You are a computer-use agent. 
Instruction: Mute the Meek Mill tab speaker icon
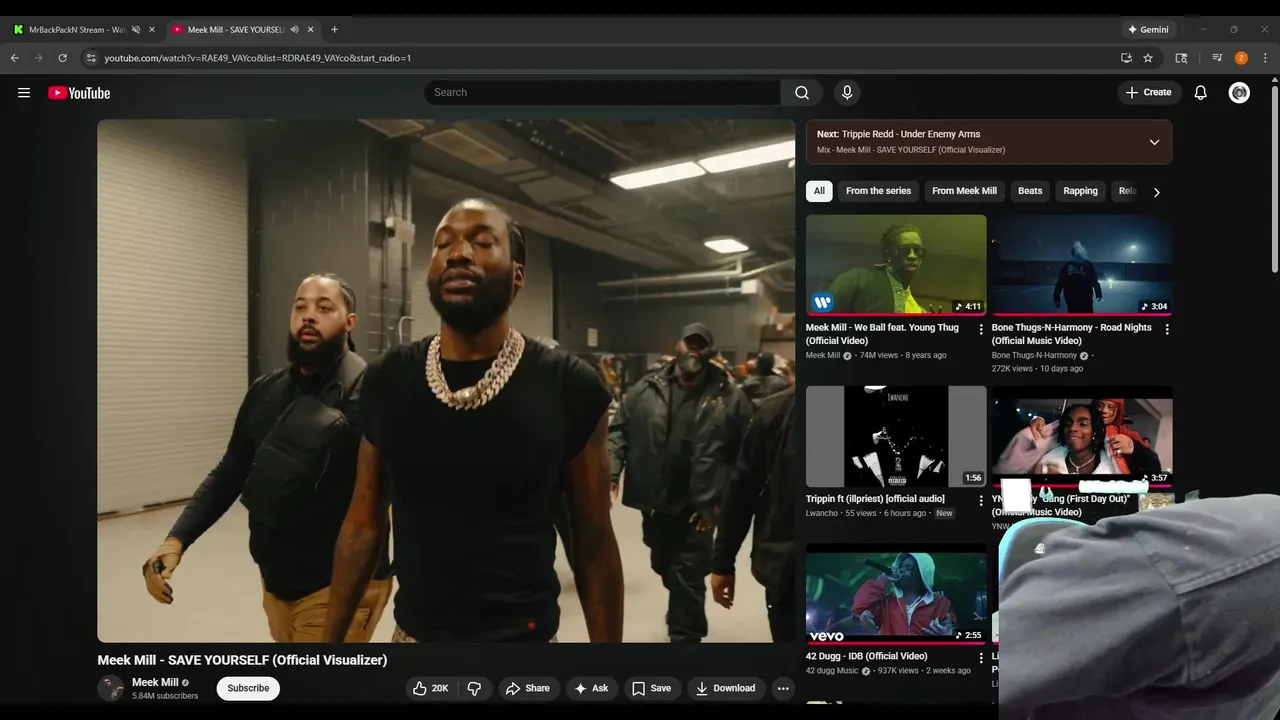[x=295, y=29]
